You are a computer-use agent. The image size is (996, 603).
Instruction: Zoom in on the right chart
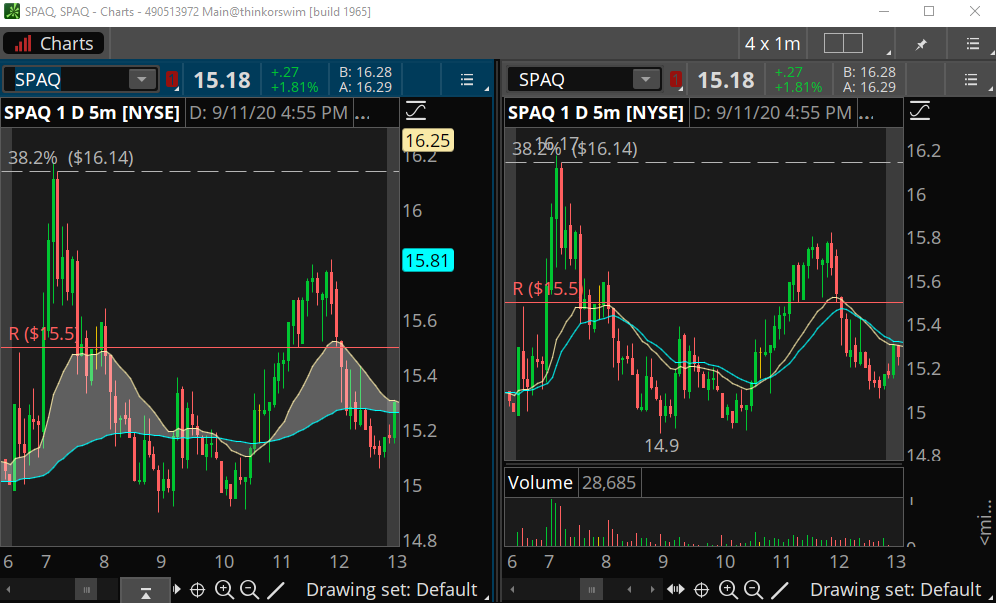[x=728, y=590]
